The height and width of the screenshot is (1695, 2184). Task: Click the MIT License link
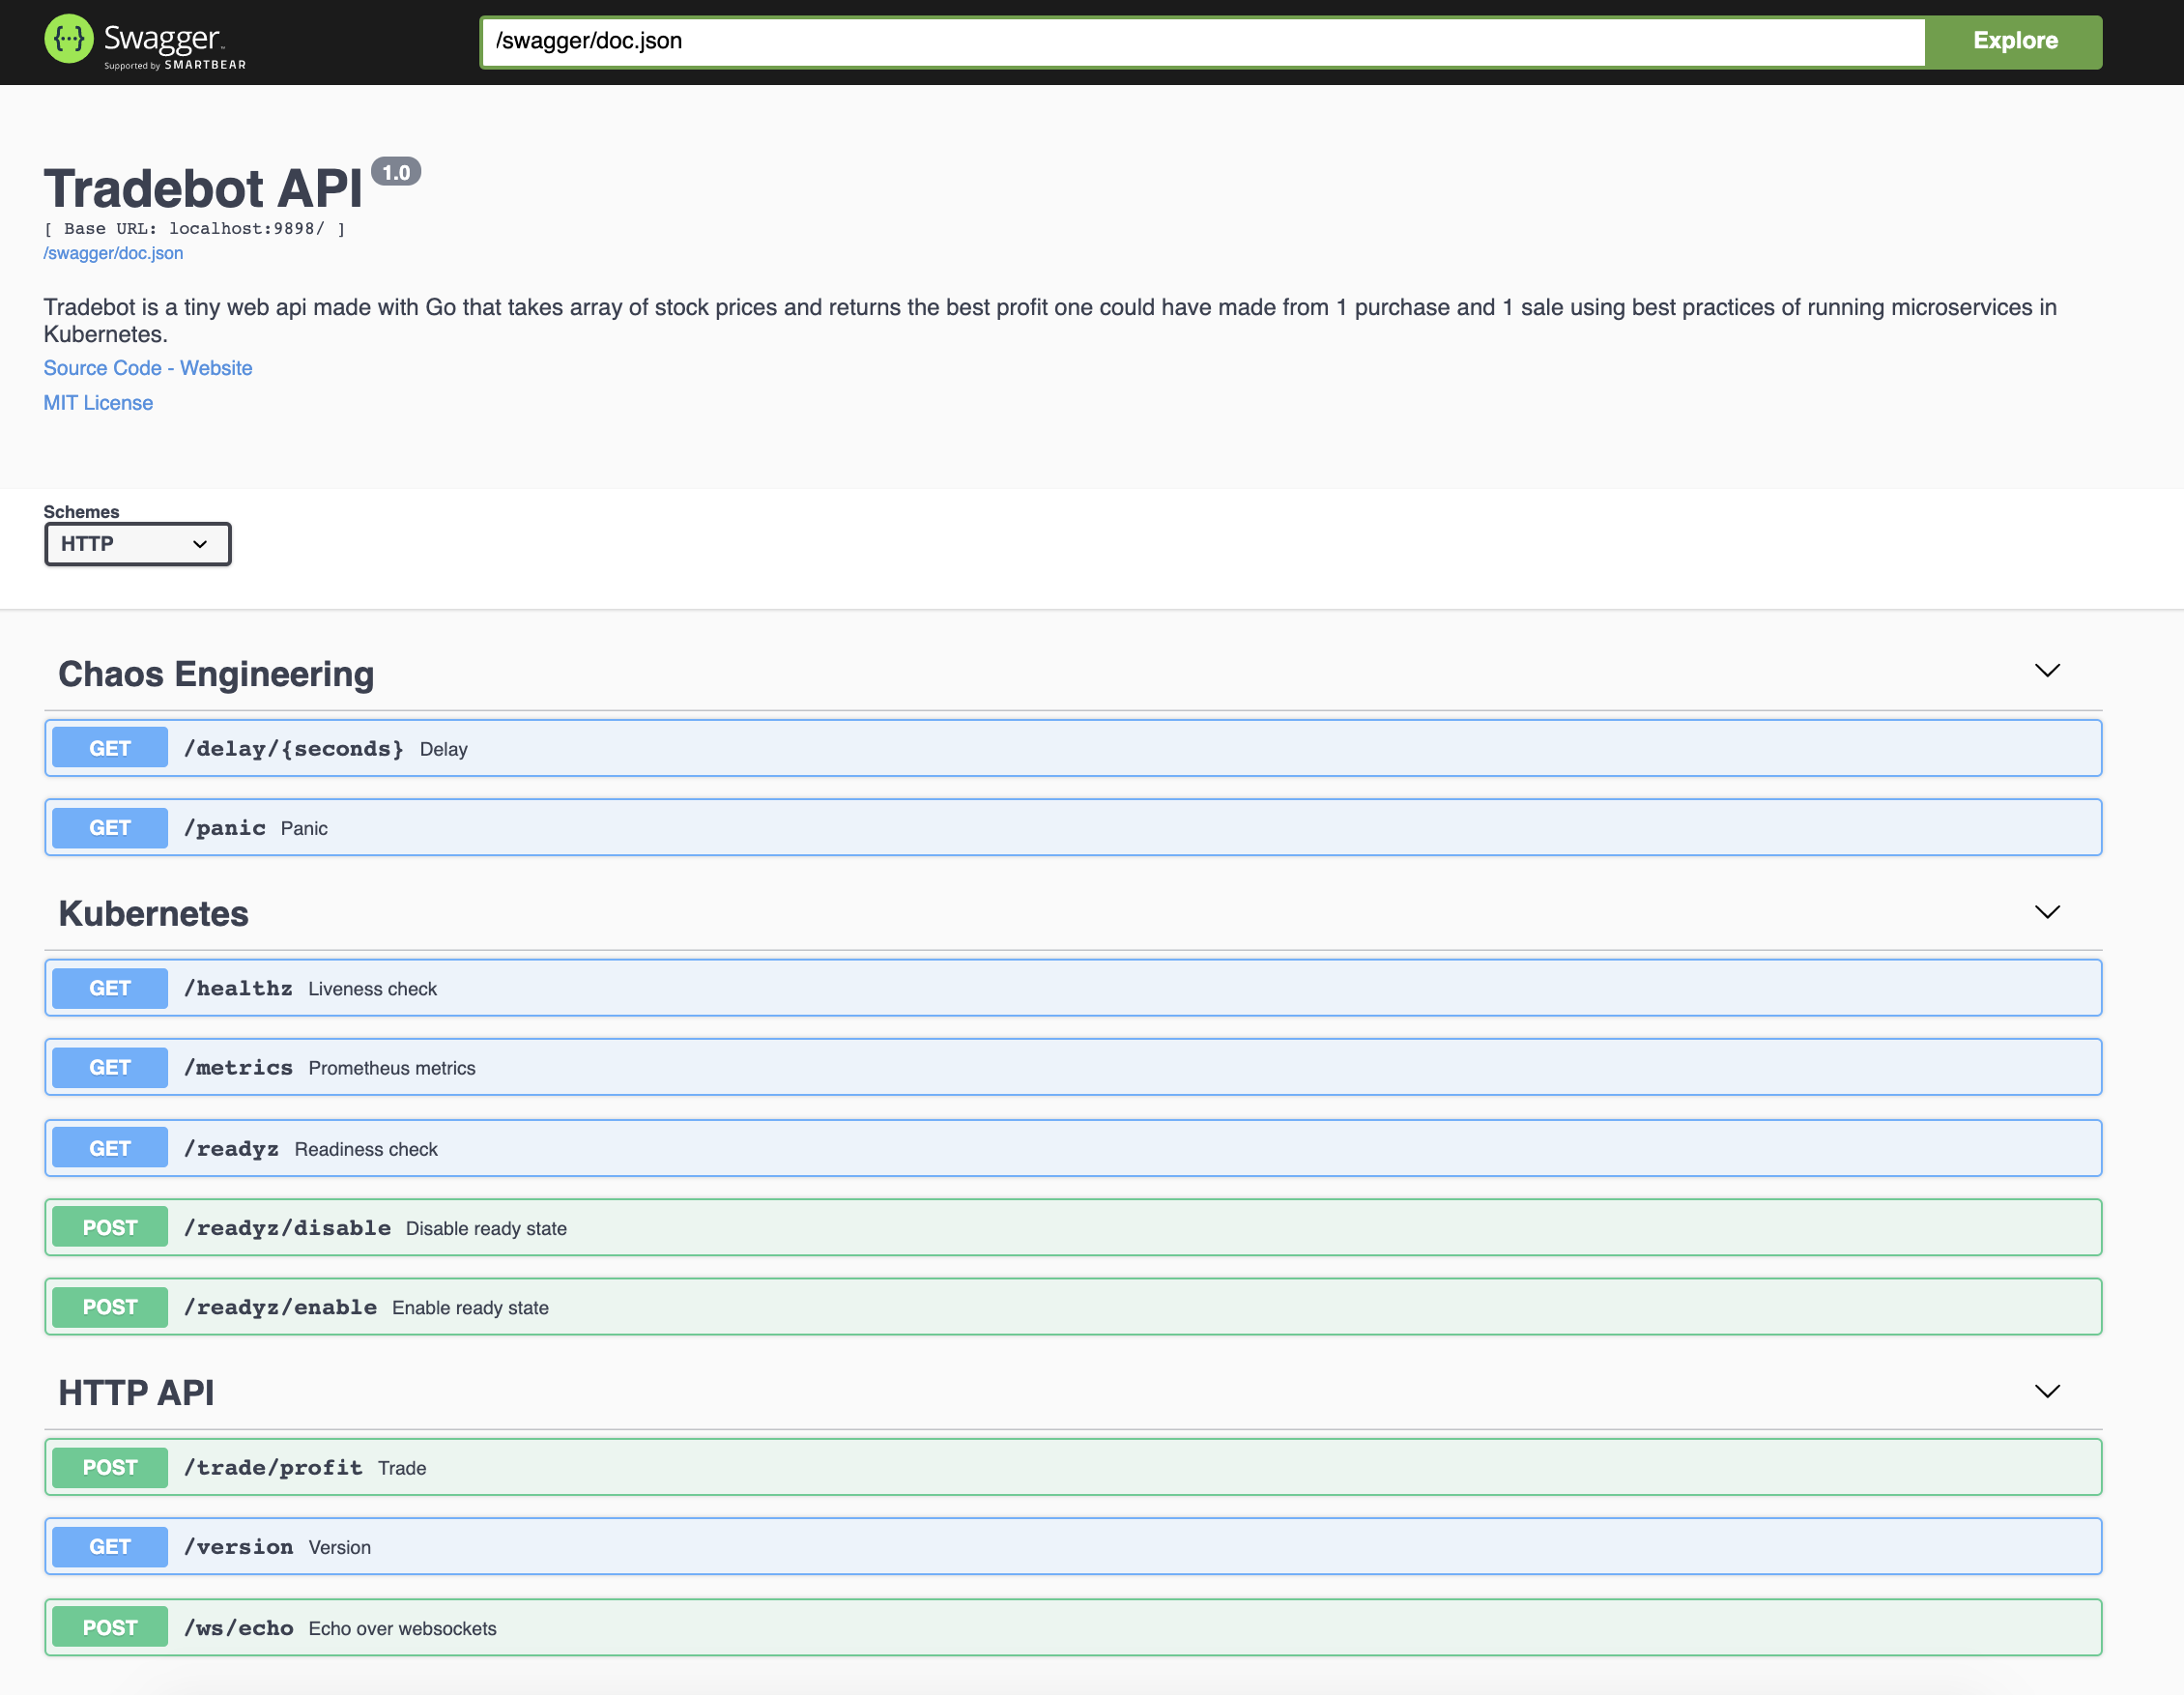(100, 402)
